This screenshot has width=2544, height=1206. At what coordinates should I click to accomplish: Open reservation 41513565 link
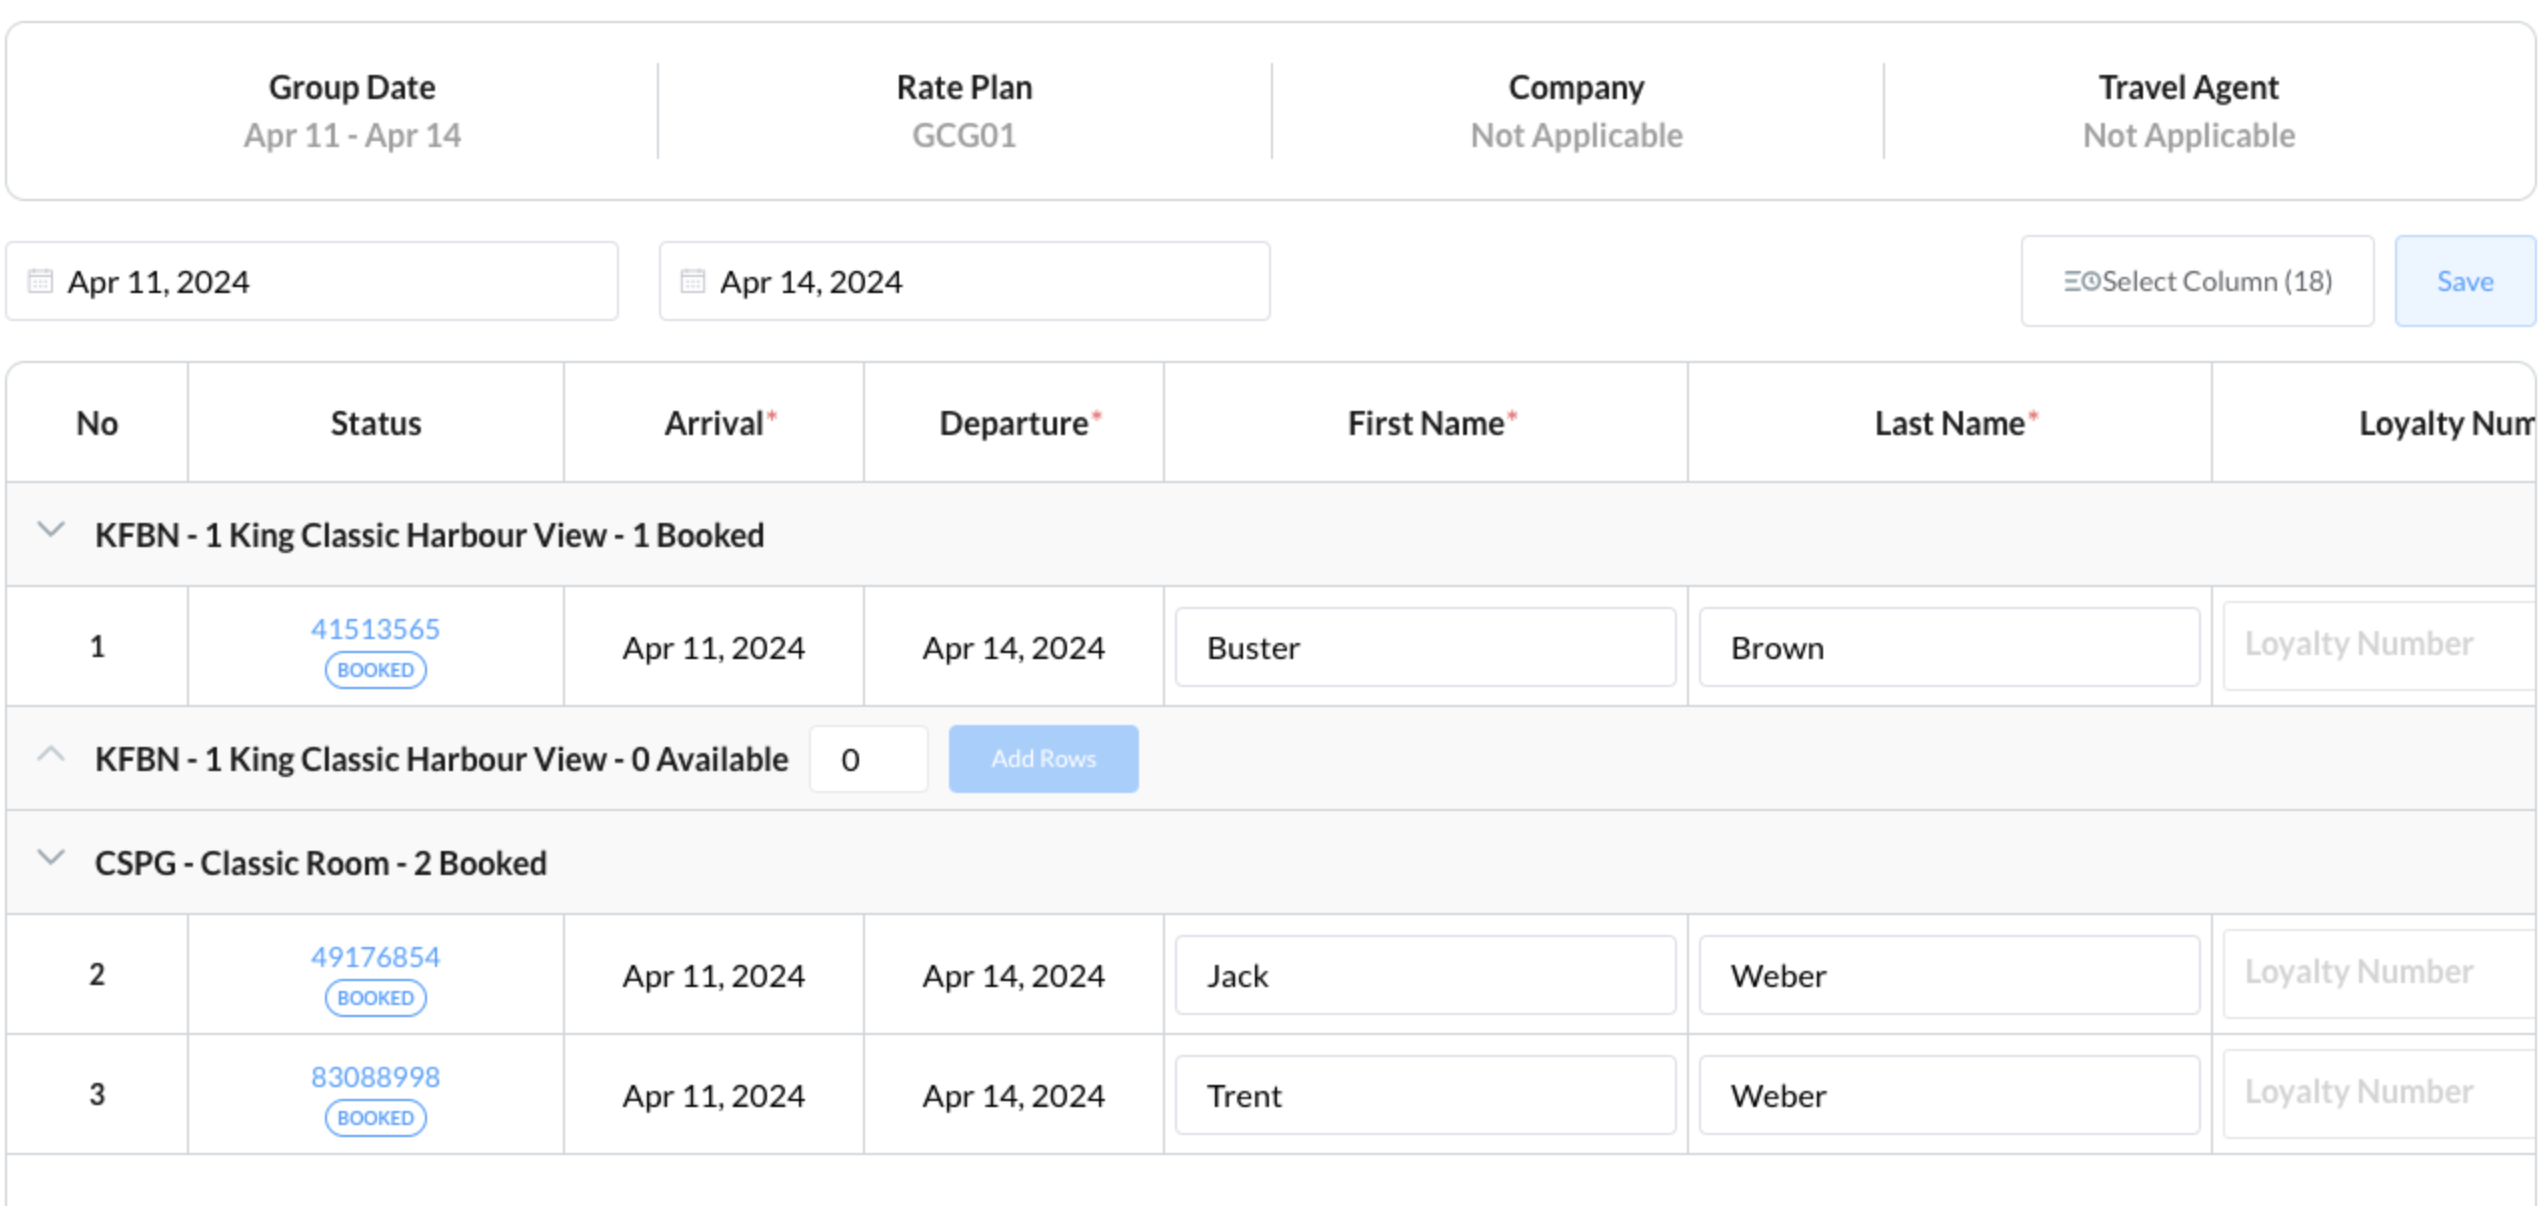click(x=375, y=629)
